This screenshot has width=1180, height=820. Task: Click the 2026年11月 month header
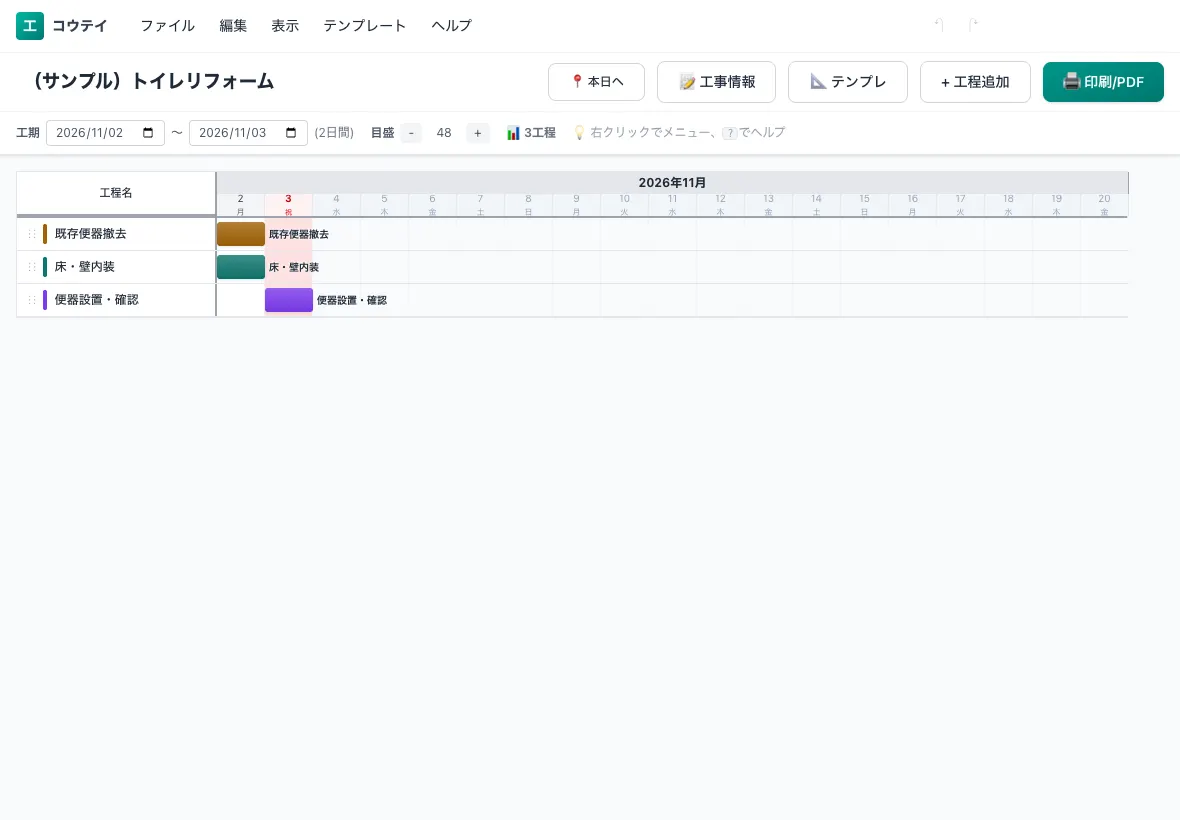point(672,183)
